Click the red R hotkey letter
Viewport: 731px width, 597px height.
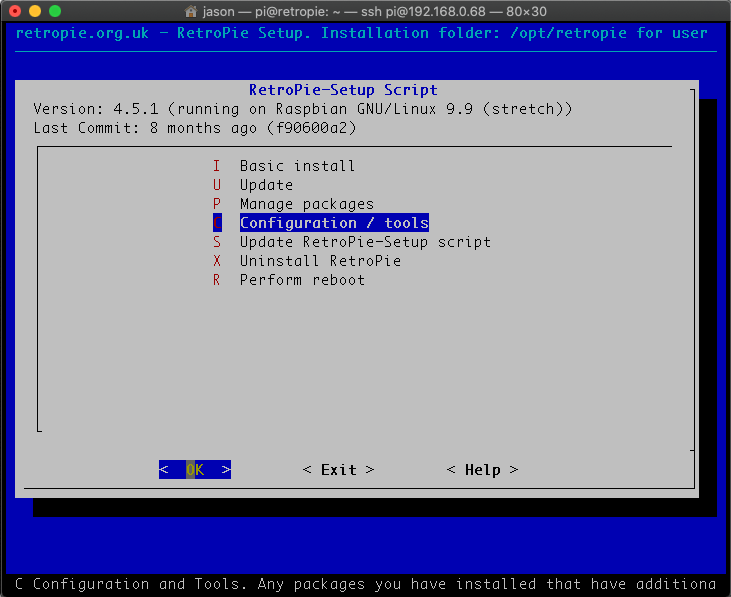[x=216, y=280]
